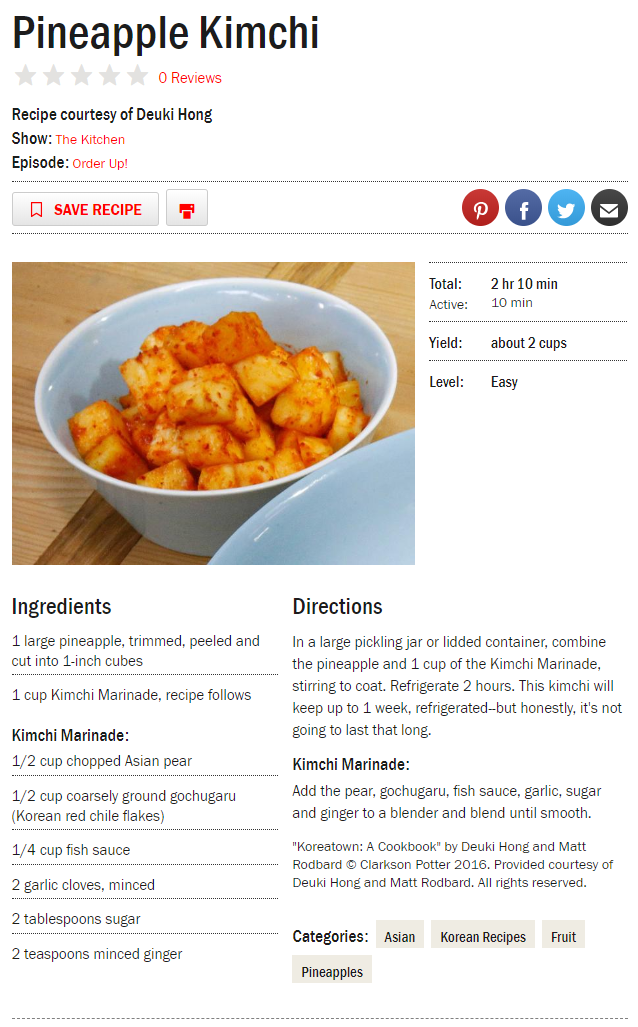Select the Korean Recipes category tag

pyautogui.click(x=483, y=937)
